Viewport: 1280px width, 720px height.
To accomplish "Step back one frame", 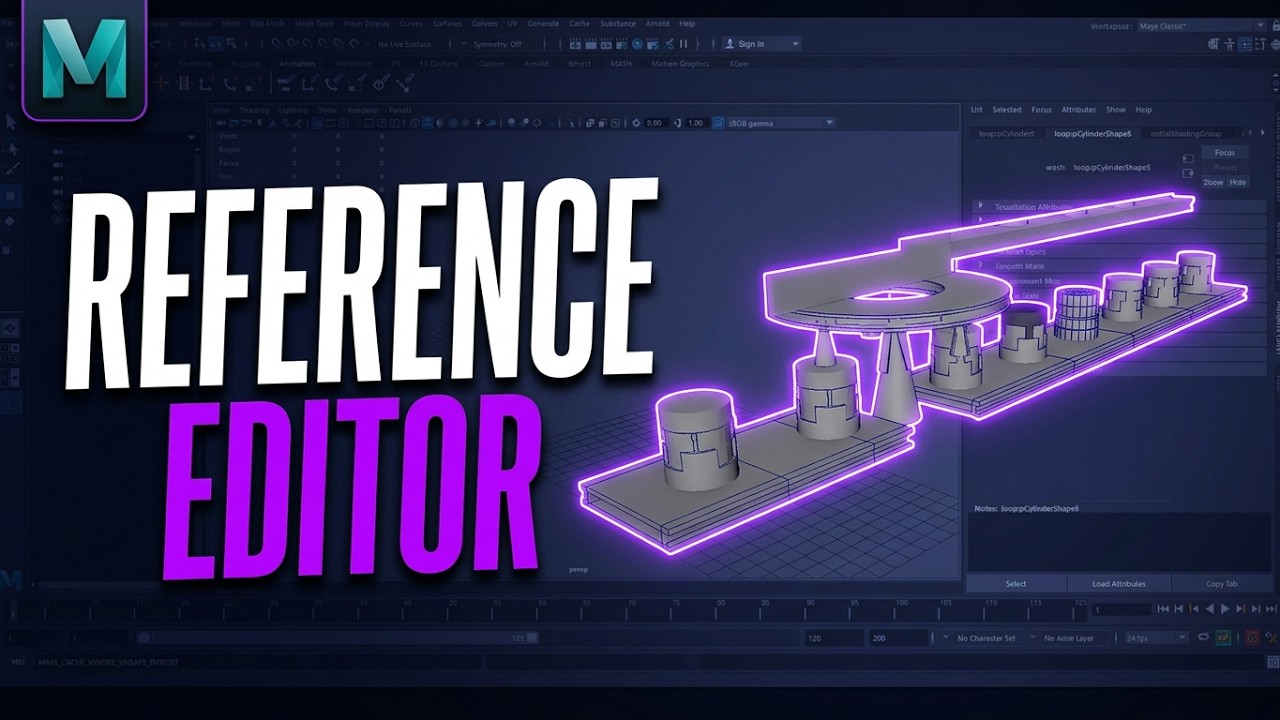I will click(x=1179, y=608).
